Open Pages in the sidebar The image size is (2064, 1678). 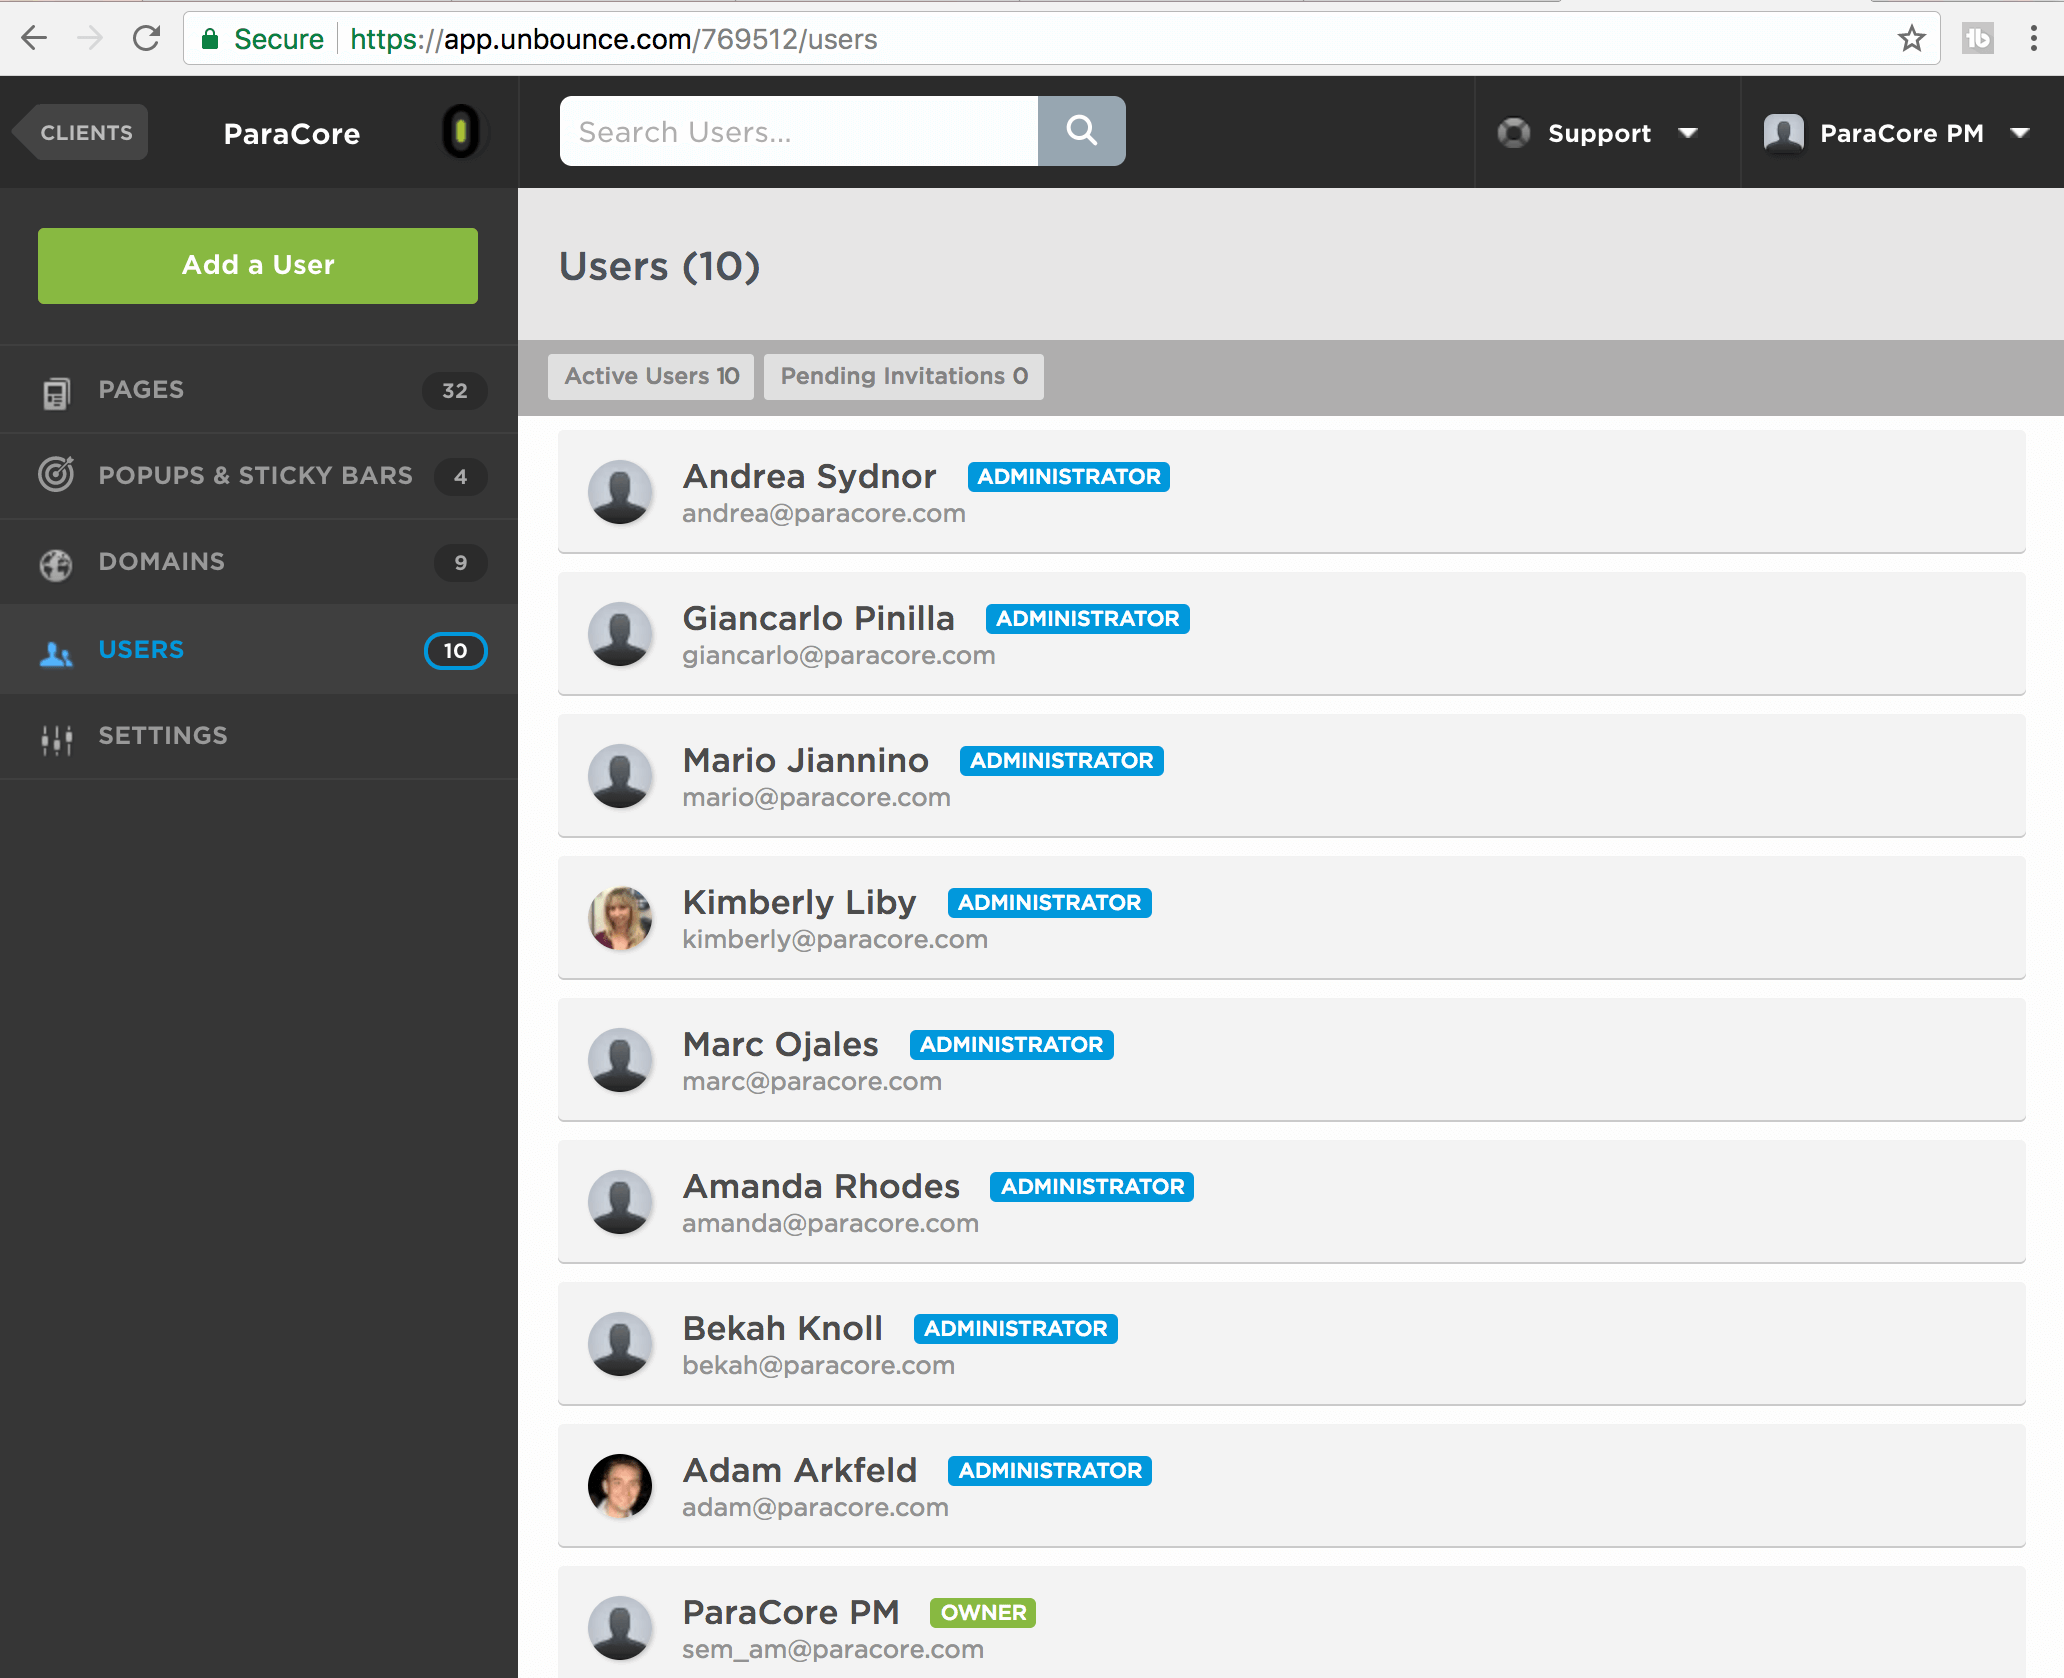259,390
